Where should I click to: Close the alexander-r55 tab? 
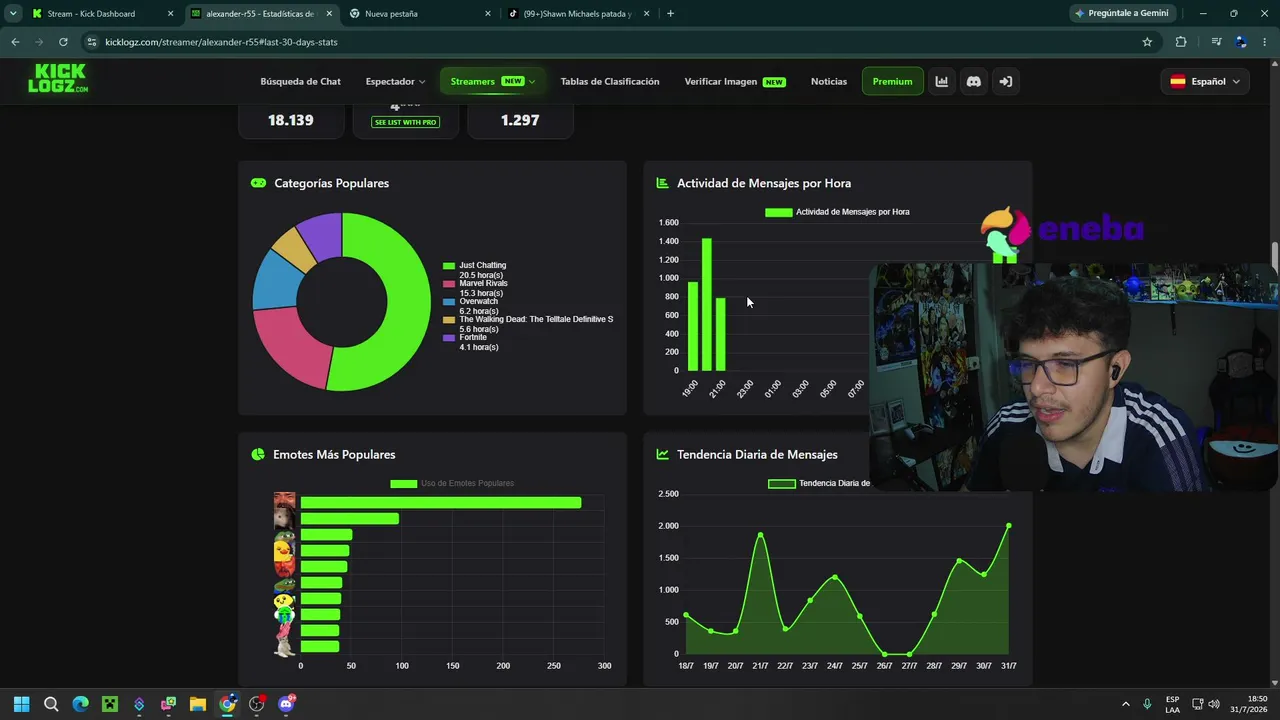click(x=329, y=14)
